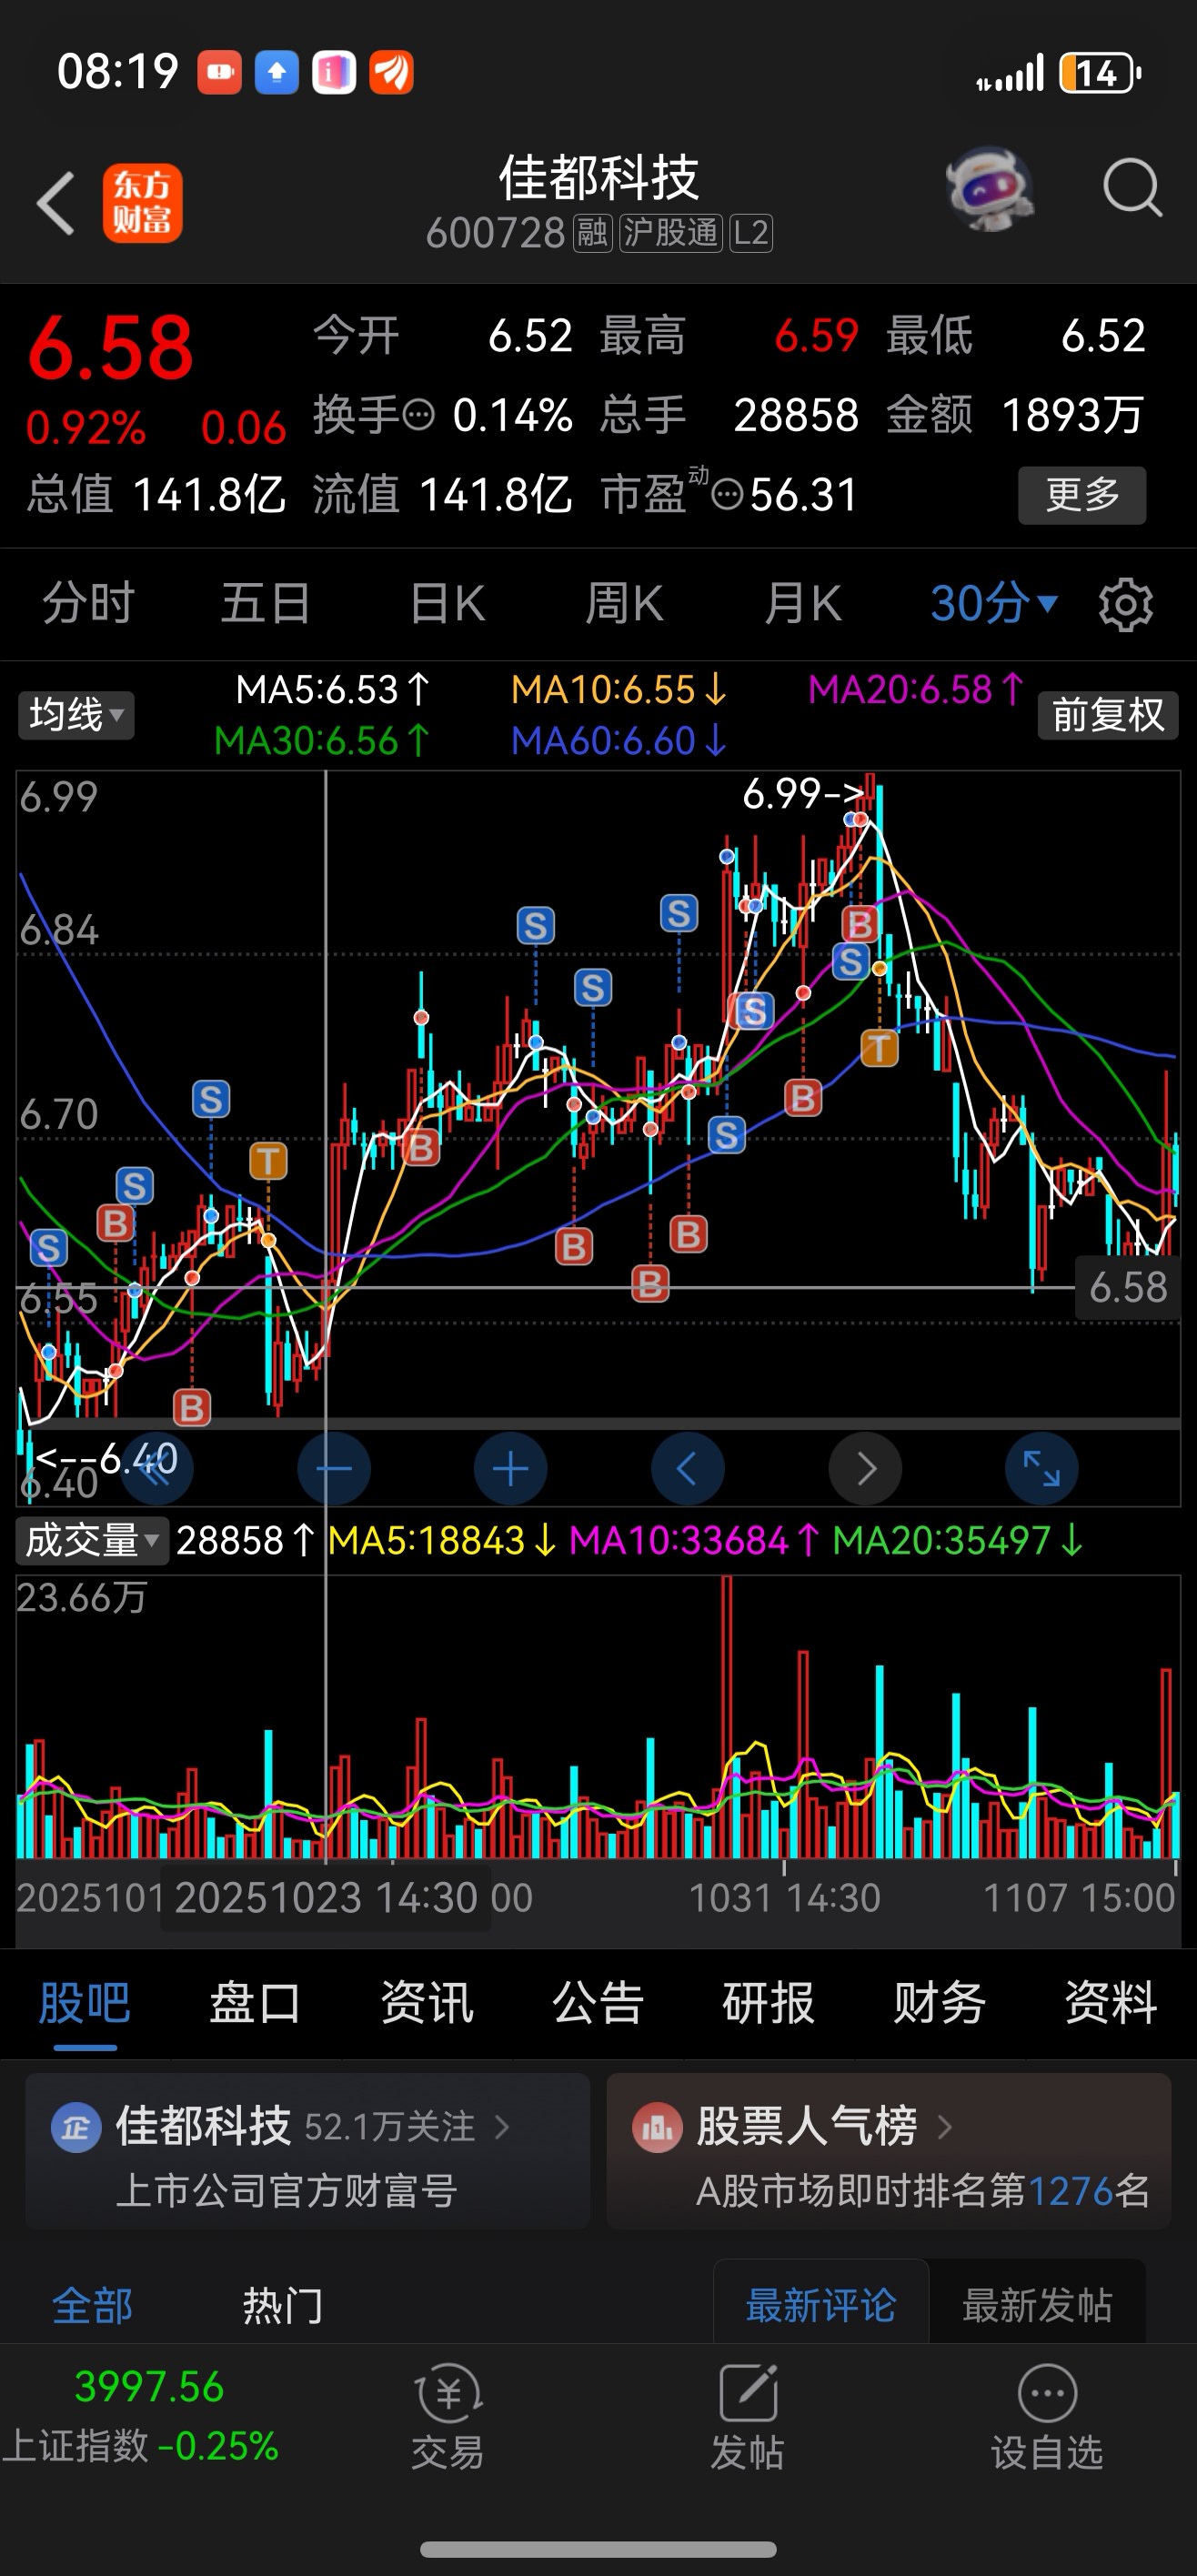The image size is (1197, 2576).
Task: Tap the MA5:6.53 legend value
Action: point(333,690)
